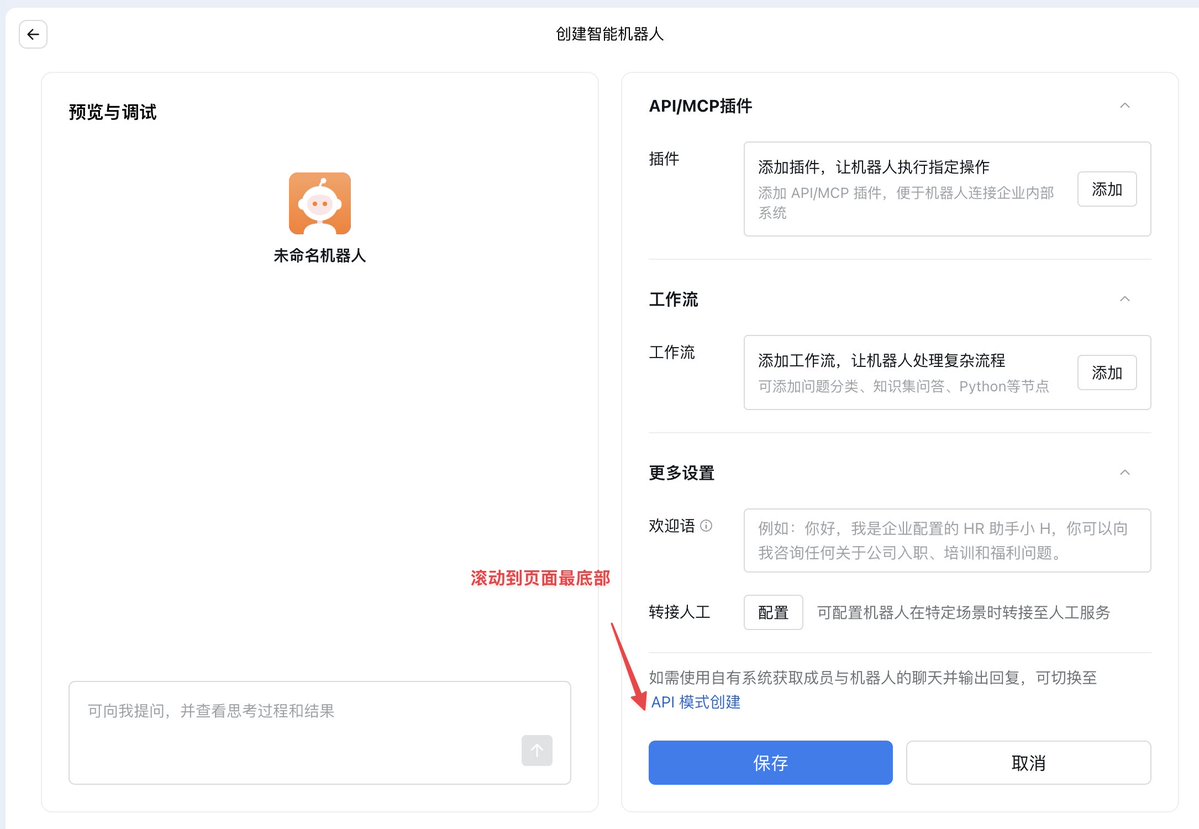Click 添加 to add a workflow
Viewport: 1199px width, 829px height.
click(x=1106, y=372)
